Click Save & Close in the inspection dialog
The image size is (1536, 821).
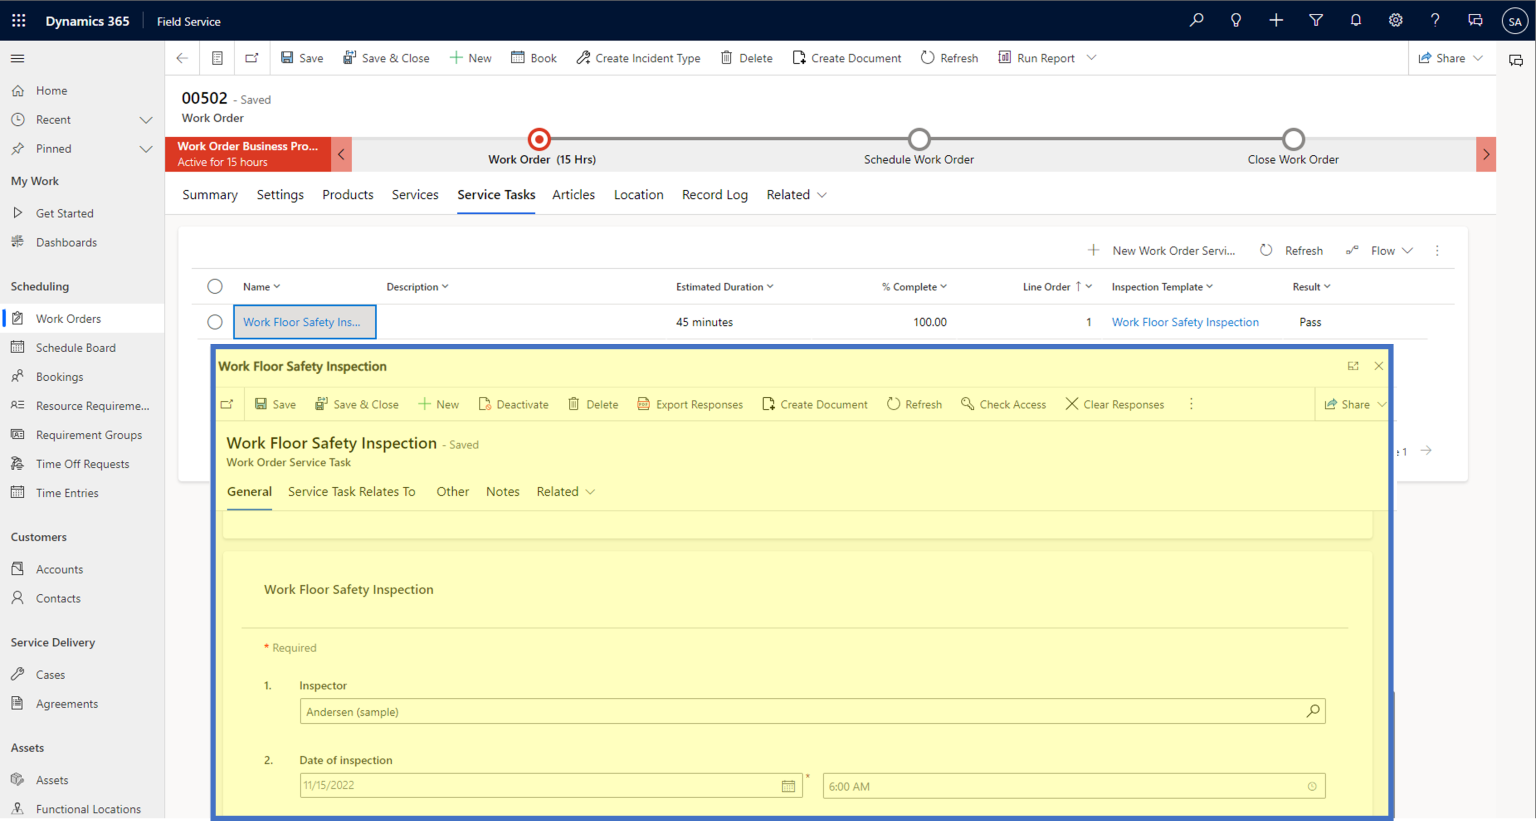357,404
